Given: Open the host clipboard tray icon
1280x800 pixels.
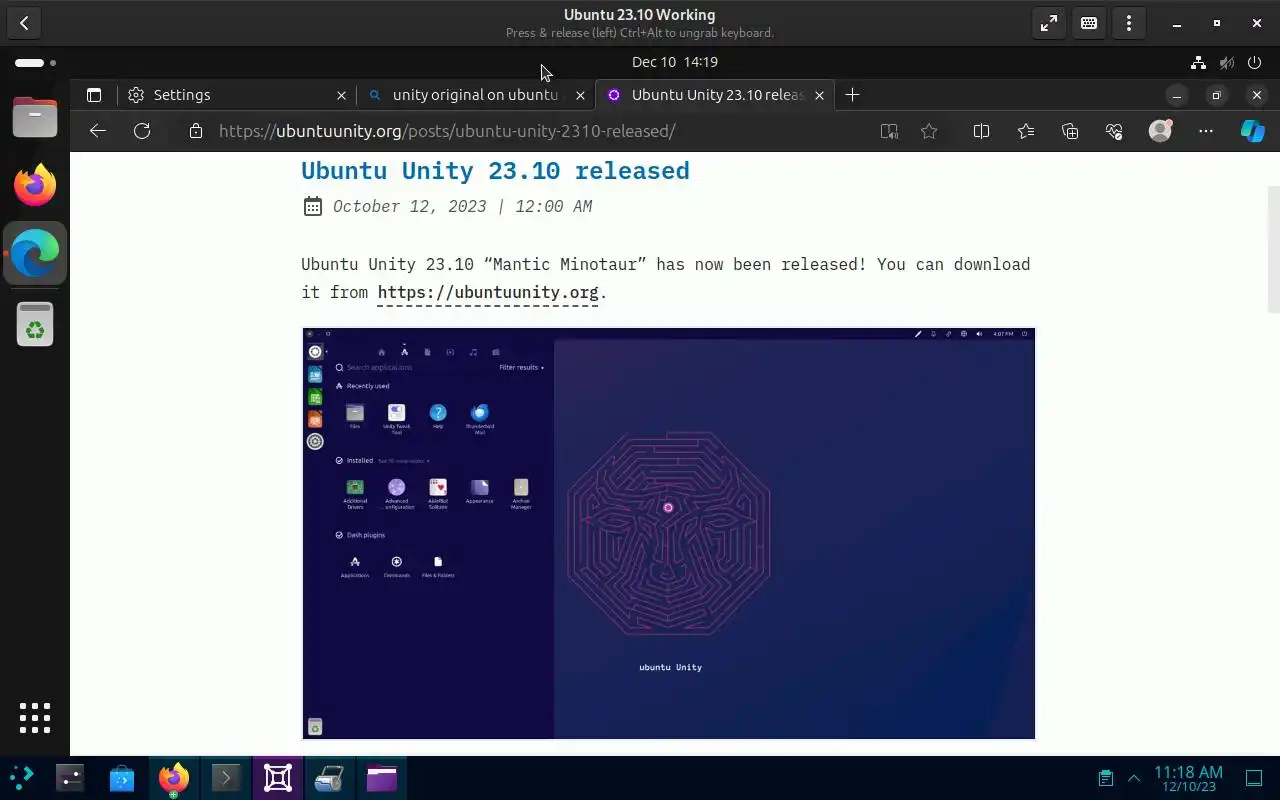Looking at the screenshot, I should [x=1106, y=778].
